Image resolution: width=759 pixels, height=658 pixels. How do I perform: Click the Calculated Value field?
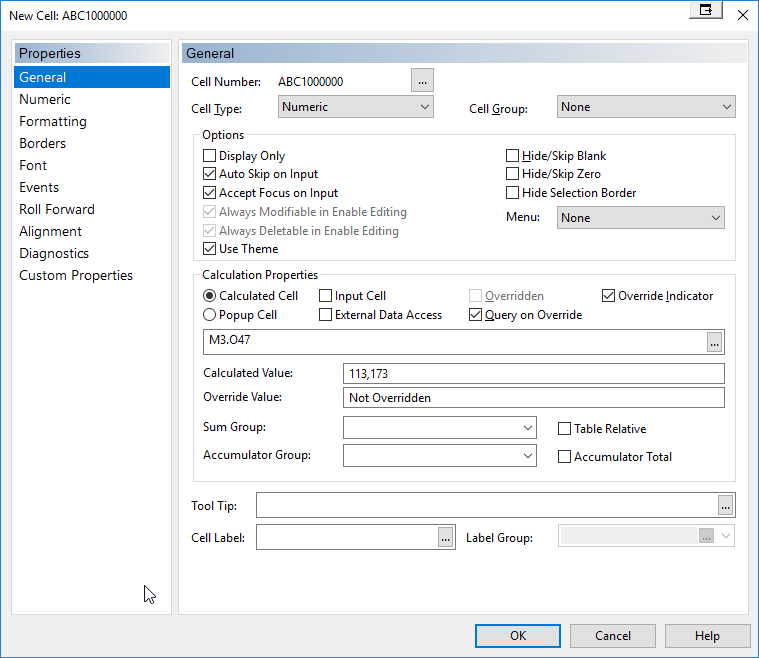click(533, 373)
